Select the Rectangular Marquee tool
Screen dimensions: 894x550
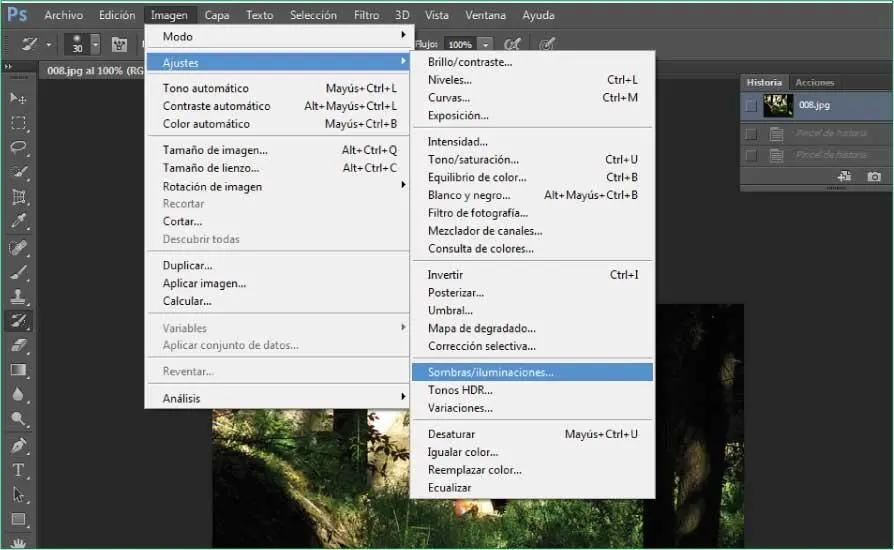[x=18, y=123]
